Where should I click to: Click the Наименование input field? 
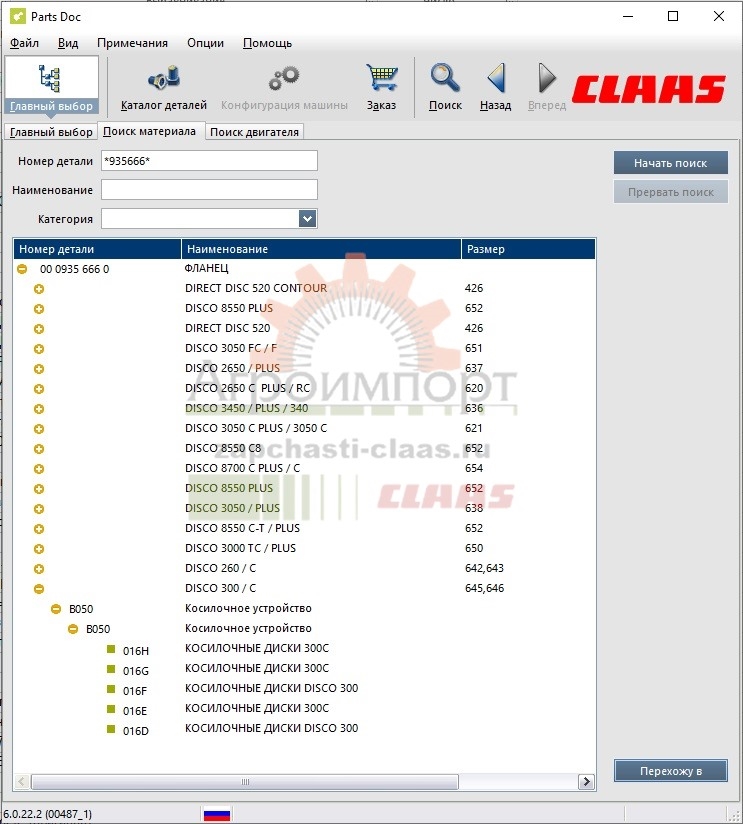(209, 190)
